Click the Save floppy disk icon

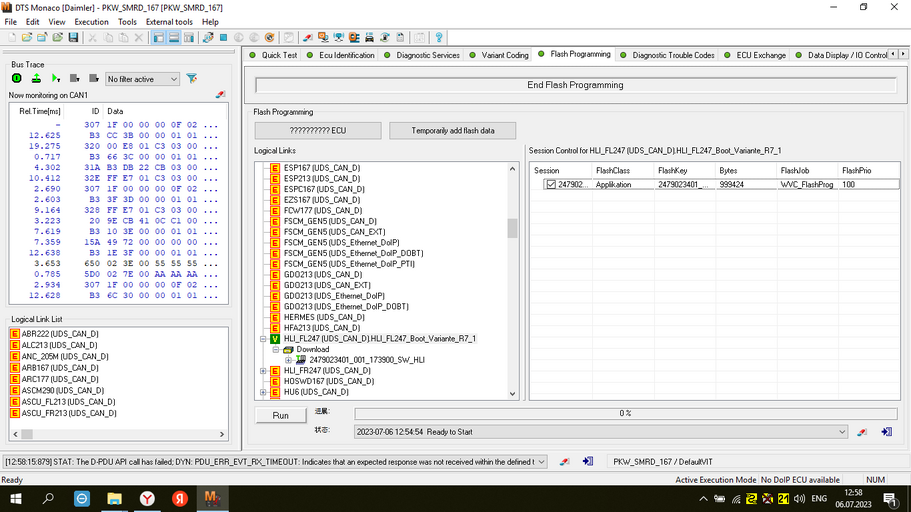73,38
